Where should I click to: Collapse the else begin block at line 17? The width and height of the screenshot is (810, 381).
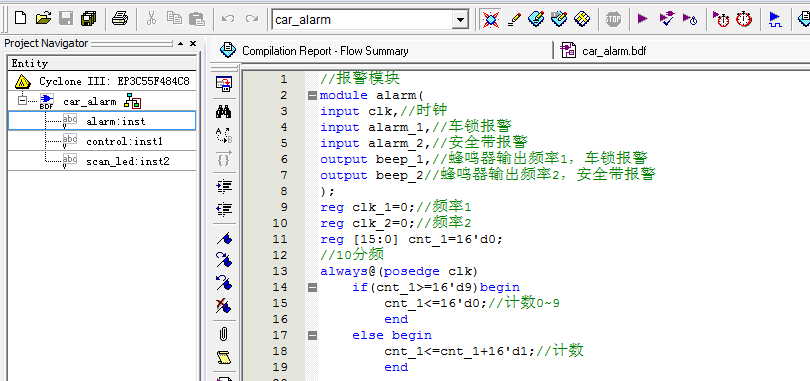click(x=312, y=336)
